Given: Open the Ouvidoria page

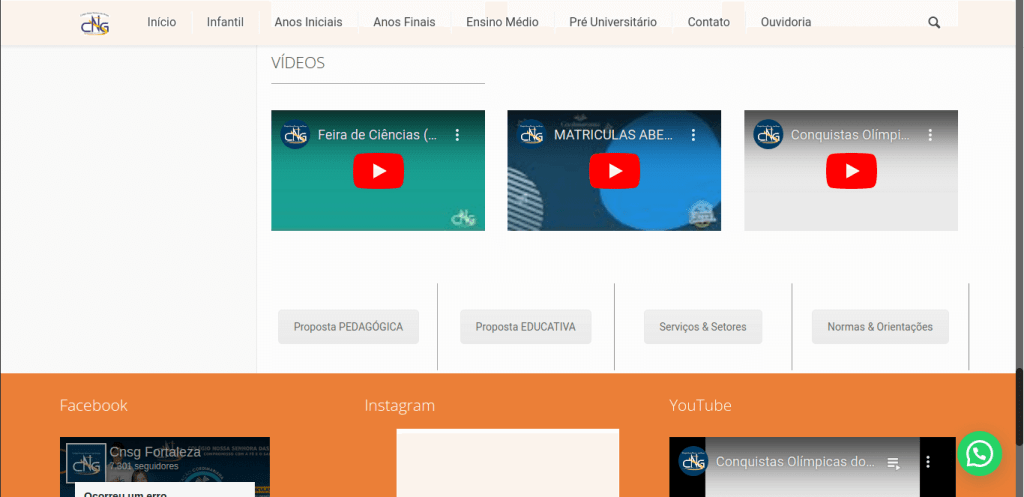Looking at the screenshot, I should coord(786,22).
